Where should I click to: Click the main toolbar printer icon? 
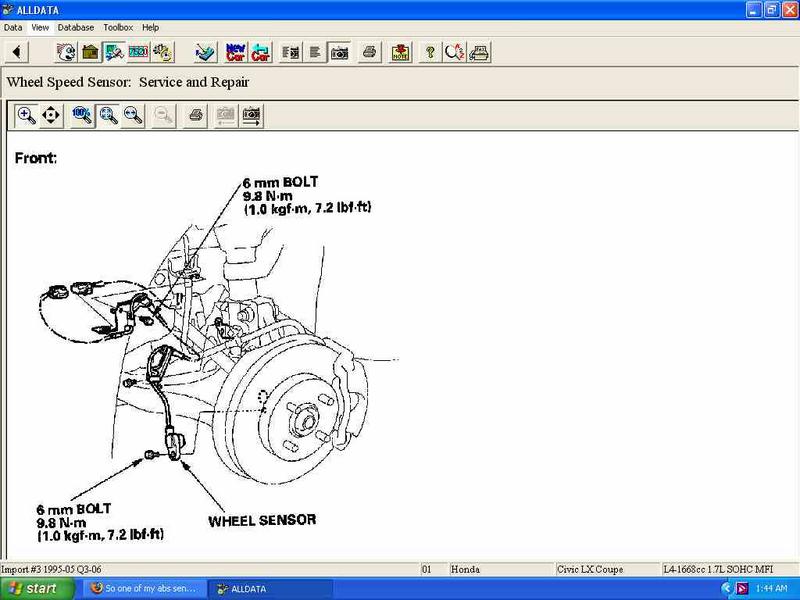pos(369,52)
